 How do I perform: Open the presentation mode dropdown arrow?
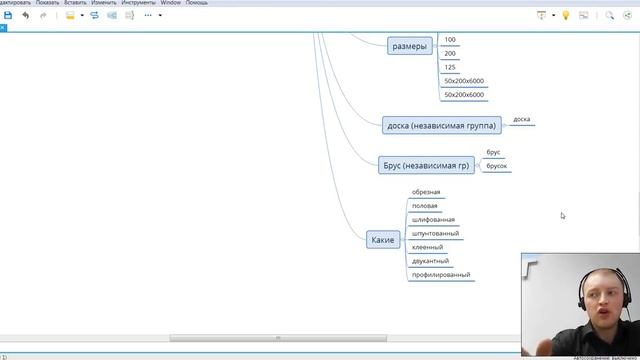coord(553,16)
